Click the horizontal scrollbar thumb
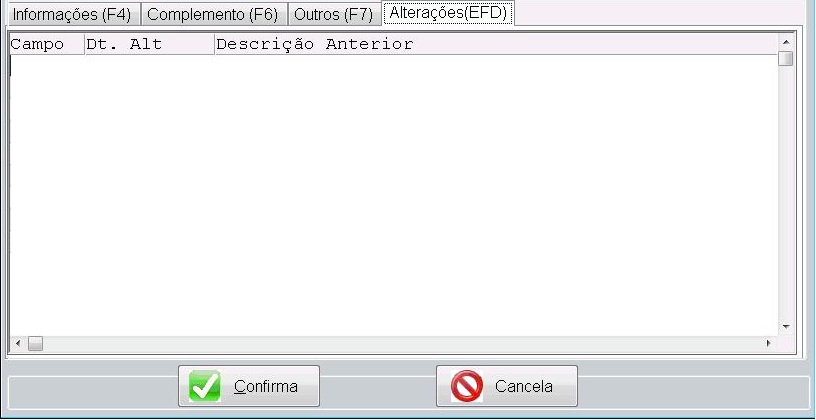This screenshot has height=420, width=816. [35, 343]
